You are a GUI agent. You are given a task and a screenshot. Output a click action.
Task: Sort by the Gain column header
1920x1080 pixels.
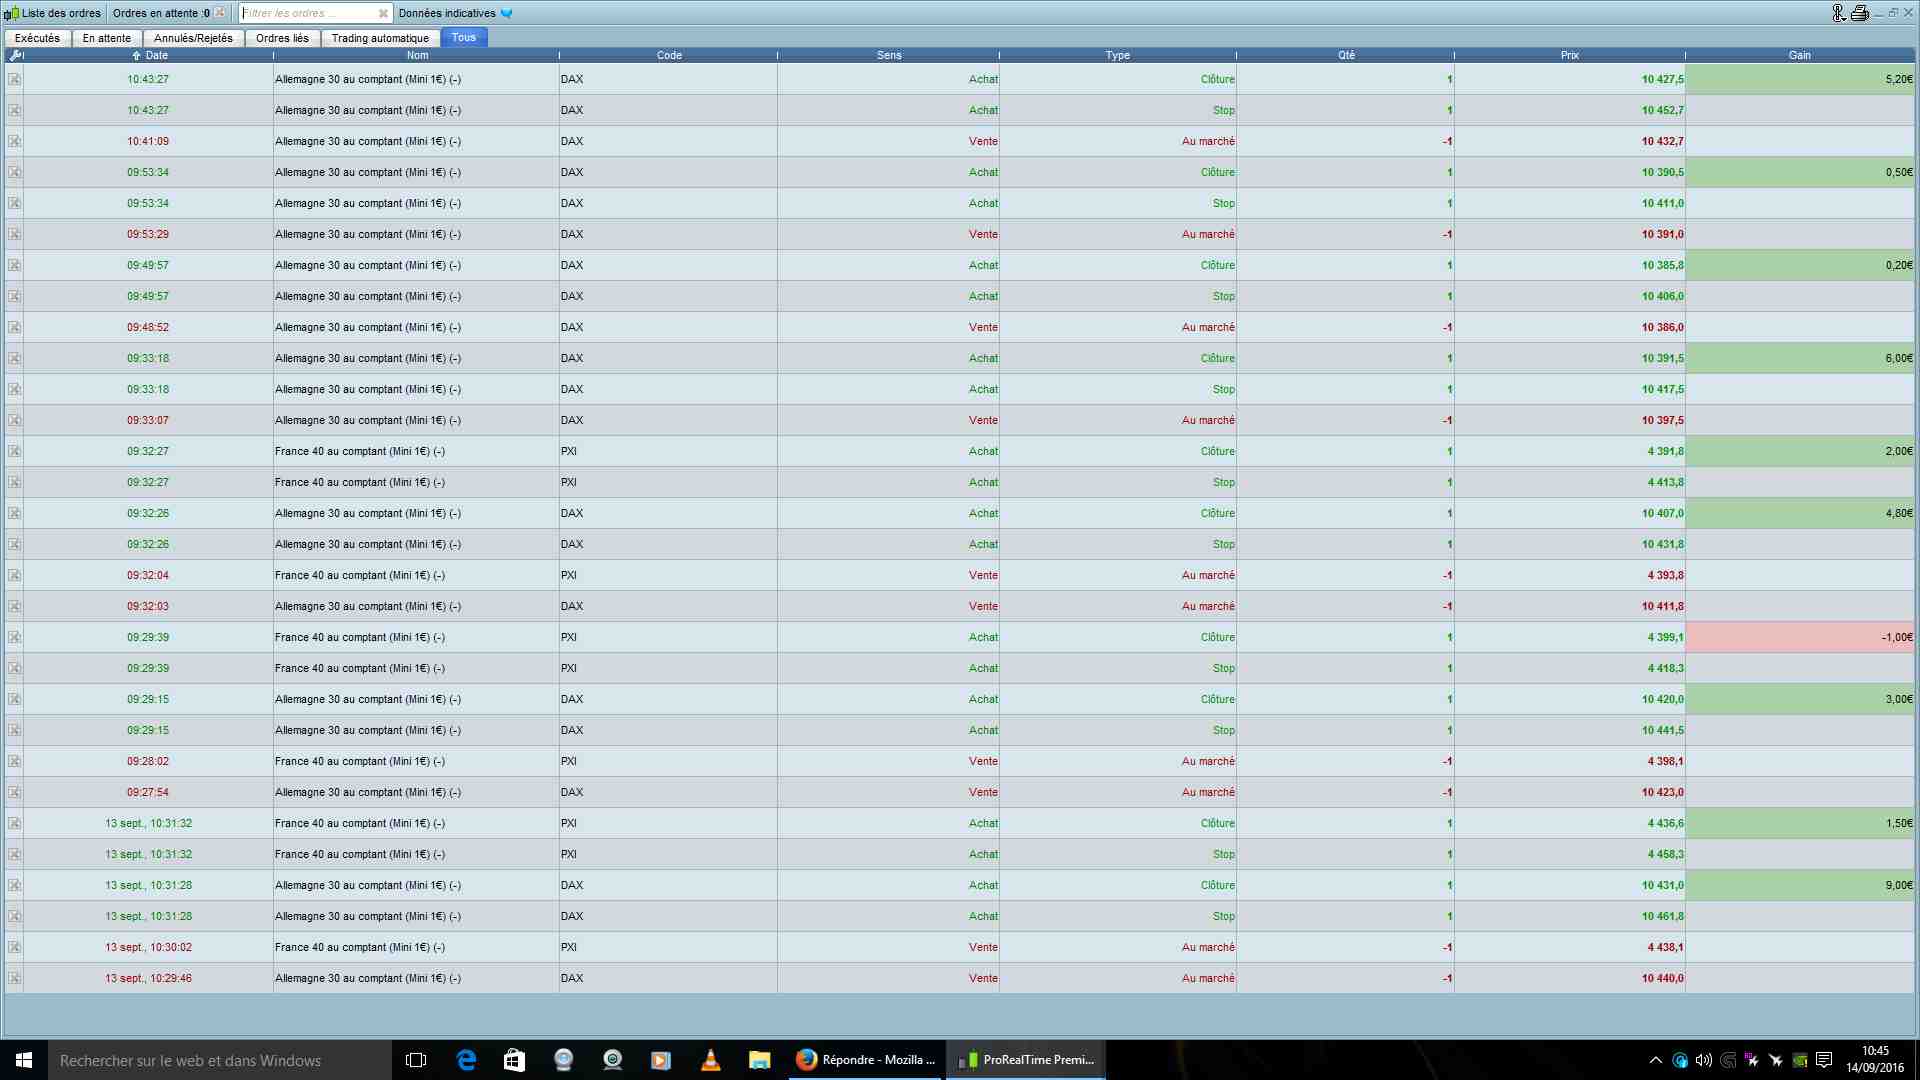pyautogui.click(x=1799, y=55)
